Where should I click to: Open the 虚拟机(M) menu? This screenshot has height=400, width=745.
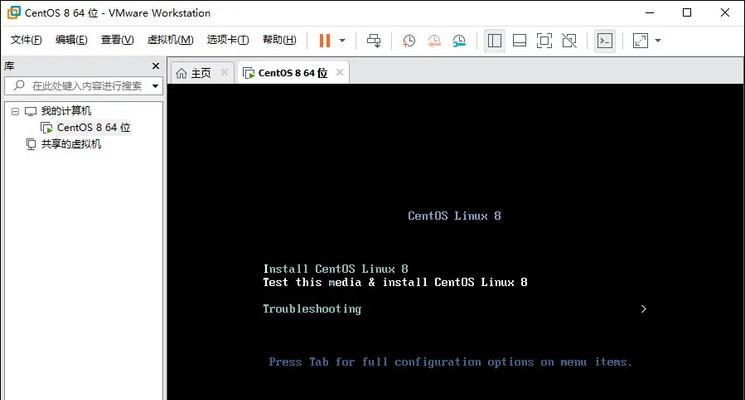tap(170, 40)
